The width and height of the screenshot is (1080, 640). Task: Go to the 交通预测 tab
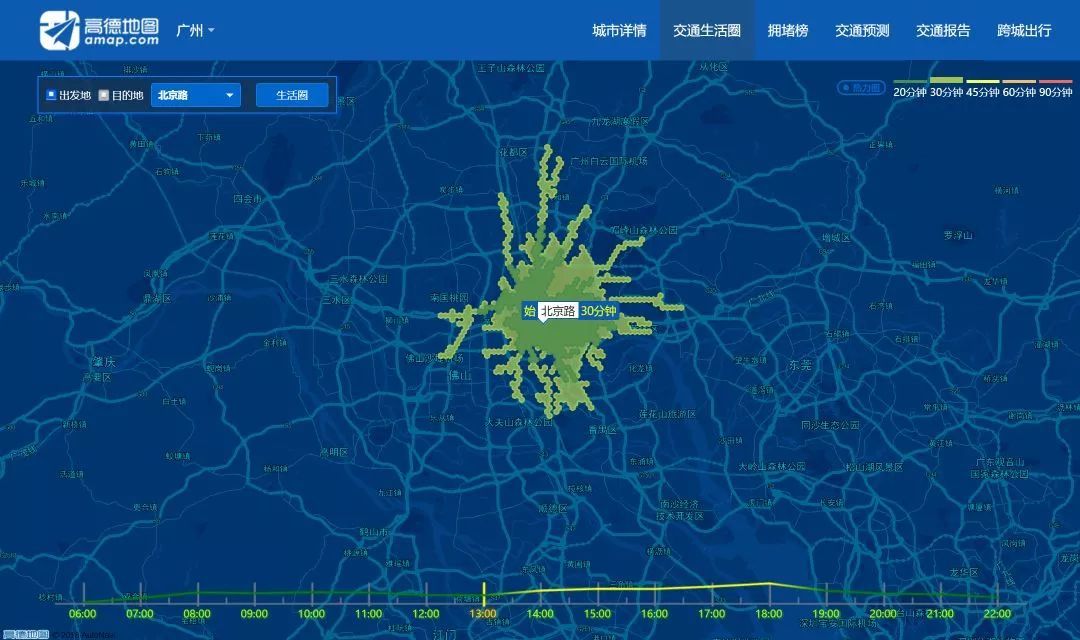pyautogui.click(x=862, y=30)
